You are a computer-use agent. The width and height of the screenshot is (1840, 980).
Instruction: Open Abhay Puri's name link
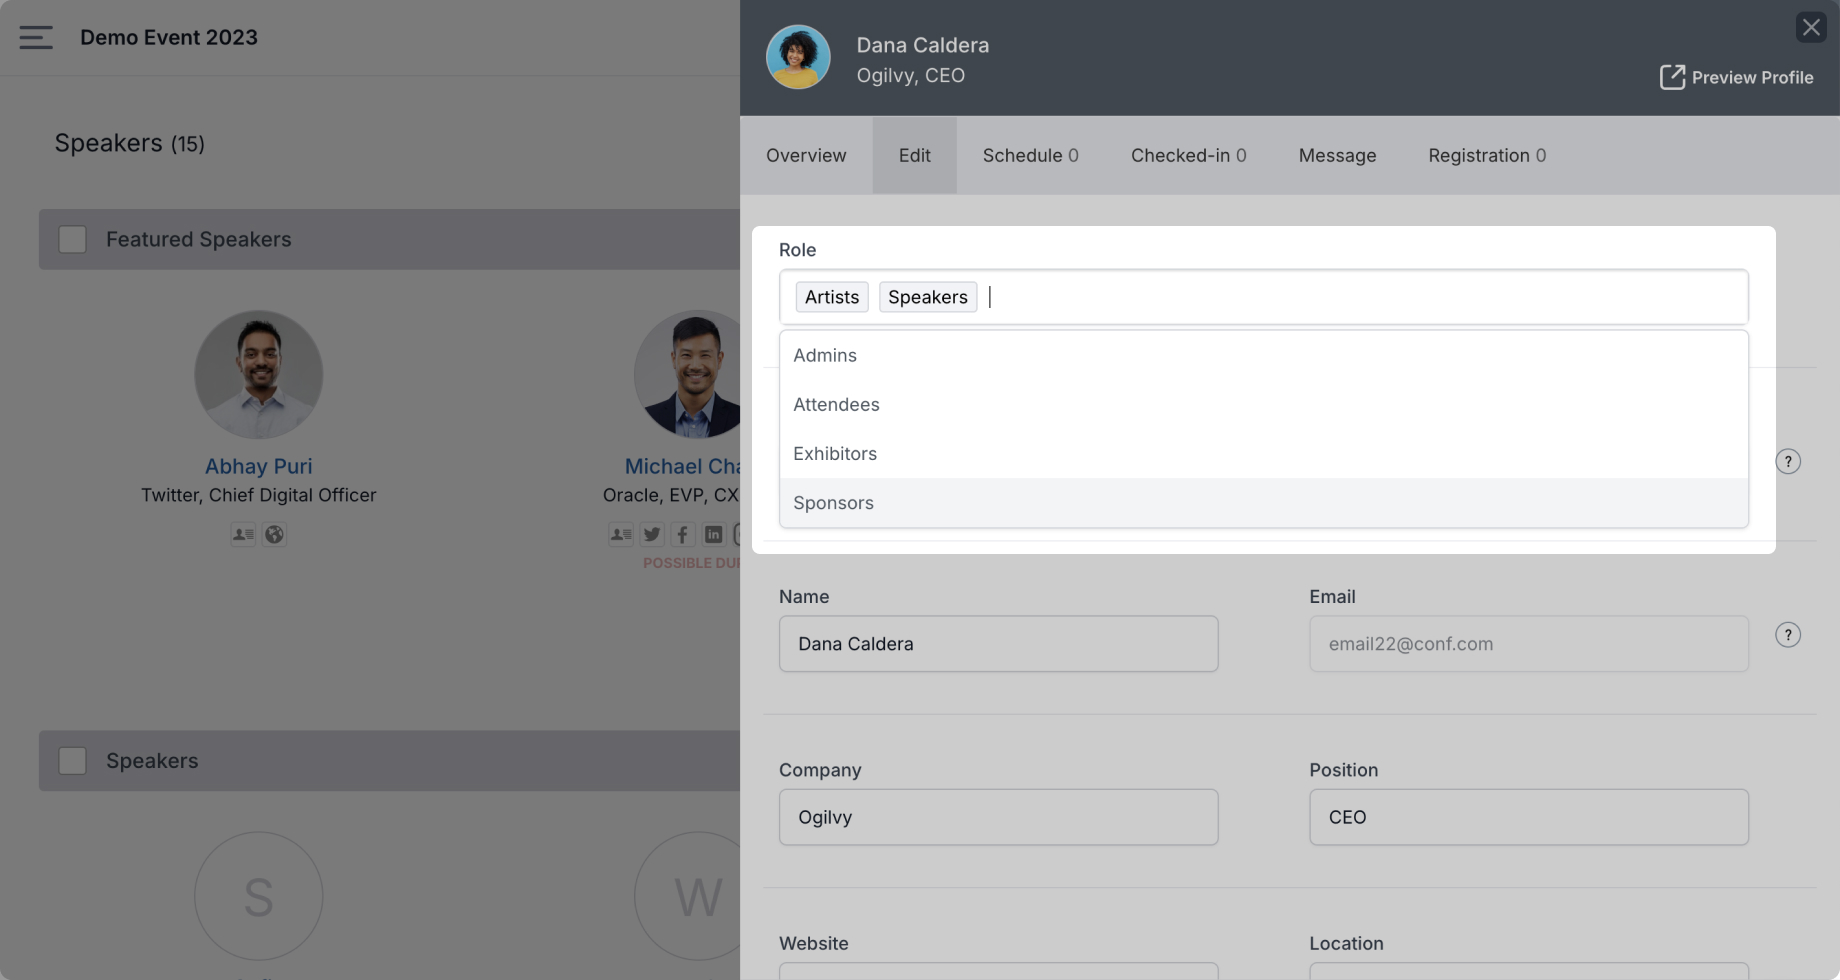coord(259,466)
